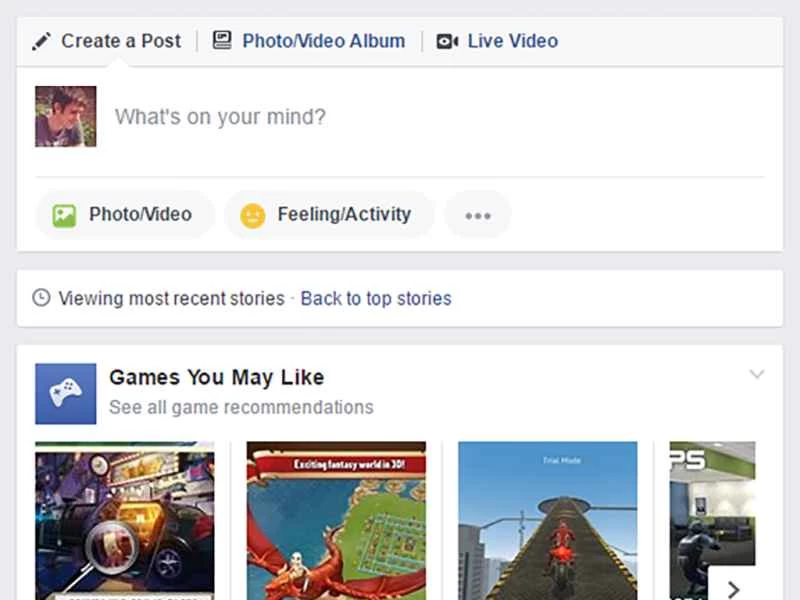Viewport: 800px width, 600px height.
Task: Click the blue gamepad icon on Games card
Action: [65, 392]
